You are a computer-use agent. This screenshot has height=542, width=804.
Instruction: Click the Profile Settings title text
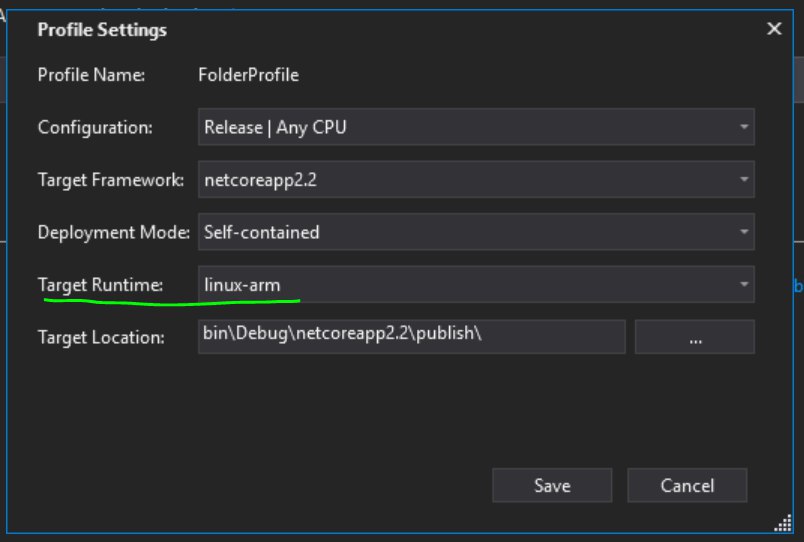(x=102, y=30)
